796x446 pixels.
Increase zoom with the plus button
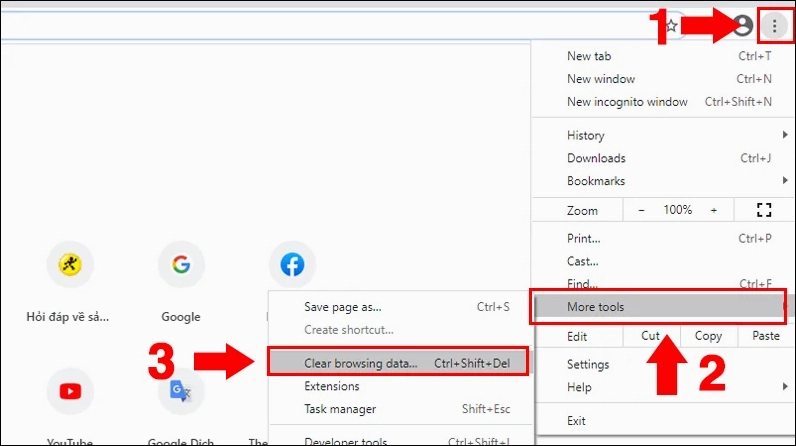tap(714, 210)
